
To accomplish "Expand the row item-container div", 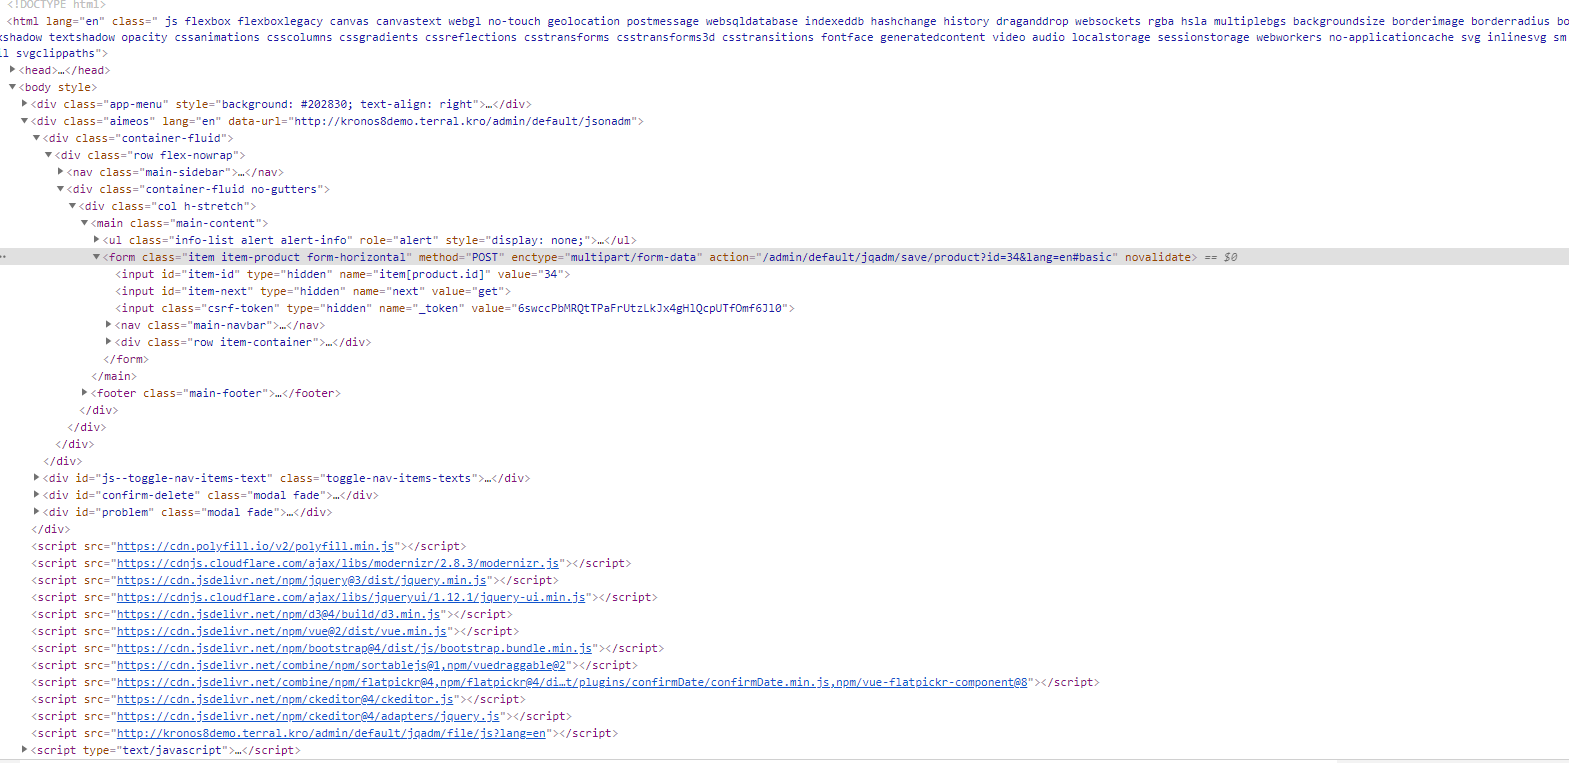I will point(108,342).
